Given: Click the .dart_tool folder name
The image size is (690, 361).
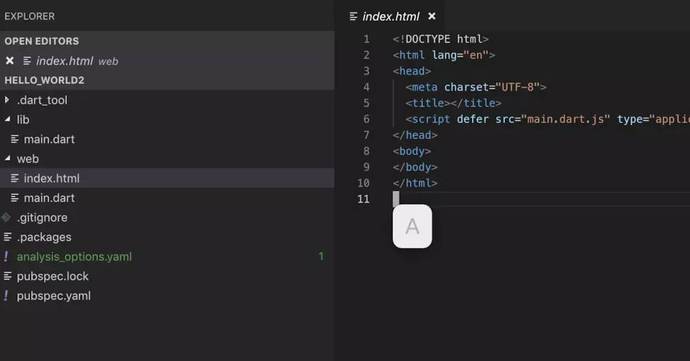Looking at the screenshot, I should point(42,100).
